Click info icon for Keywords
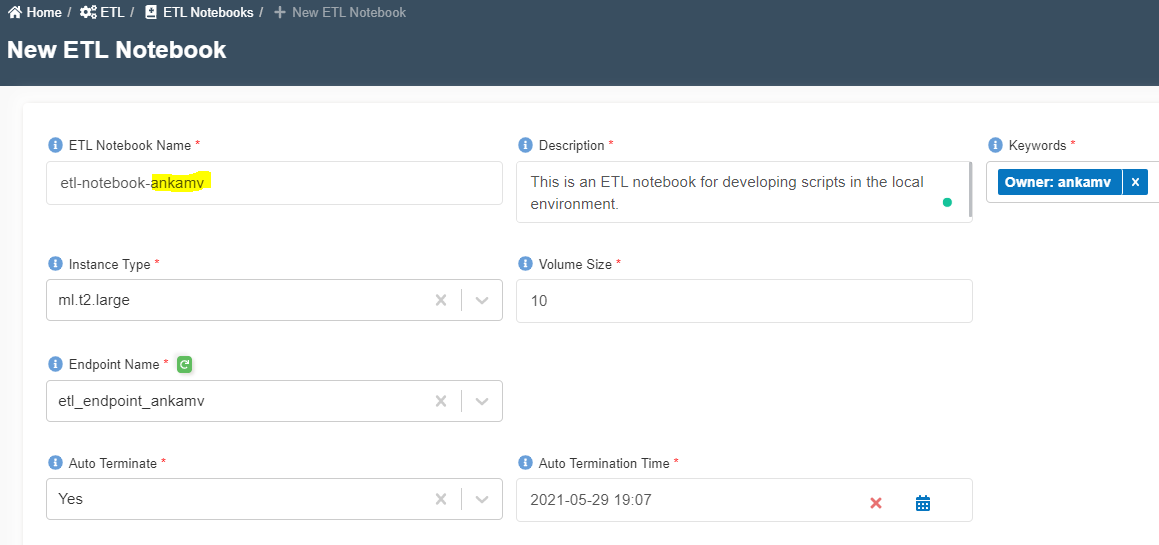The image size is (1159, 545). coord(995,145)
